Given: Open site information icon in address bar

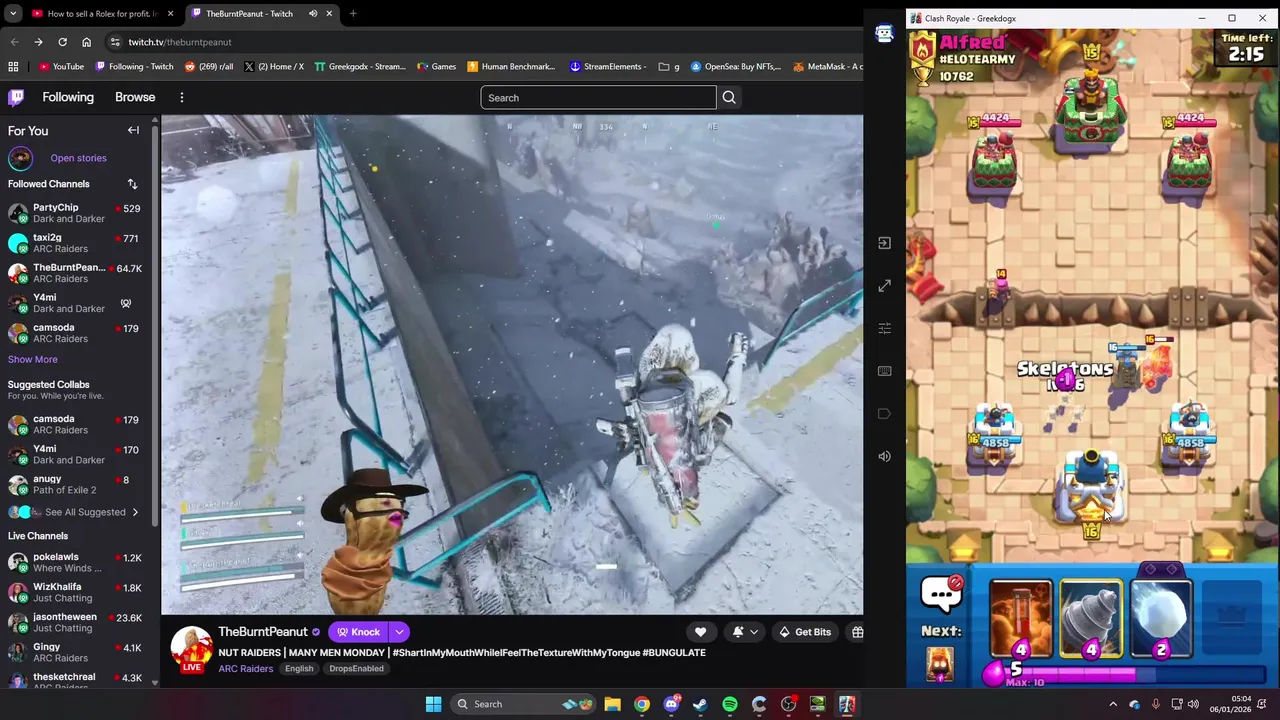Looking at the screenshot, I should pos(115,42).
